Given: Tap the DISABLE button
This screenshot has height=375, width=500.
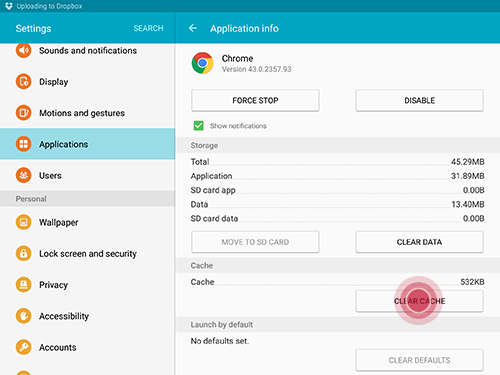Looking at the screenshot, I should coord(419,100).
